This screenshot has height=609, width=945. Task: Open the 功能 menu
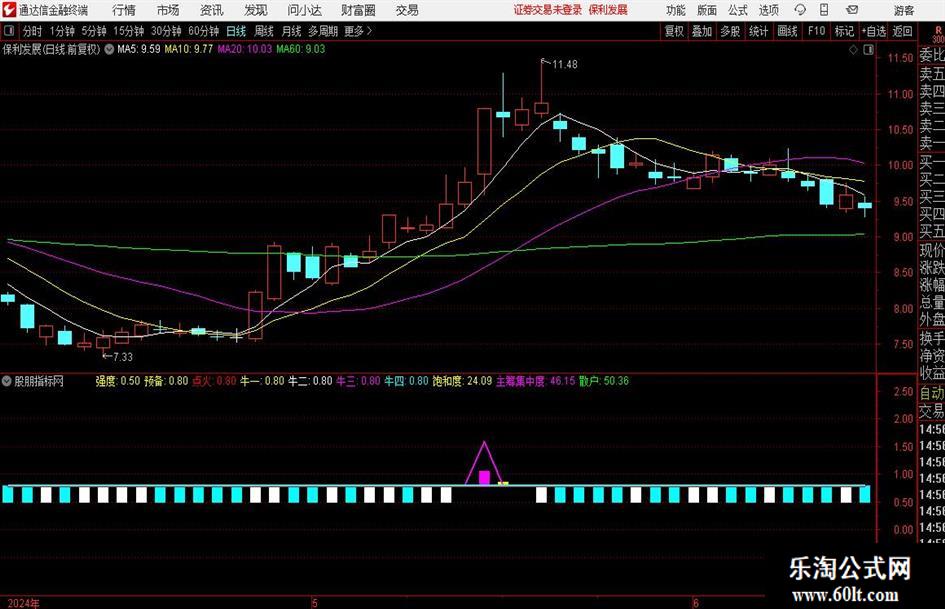coord(676,10)
